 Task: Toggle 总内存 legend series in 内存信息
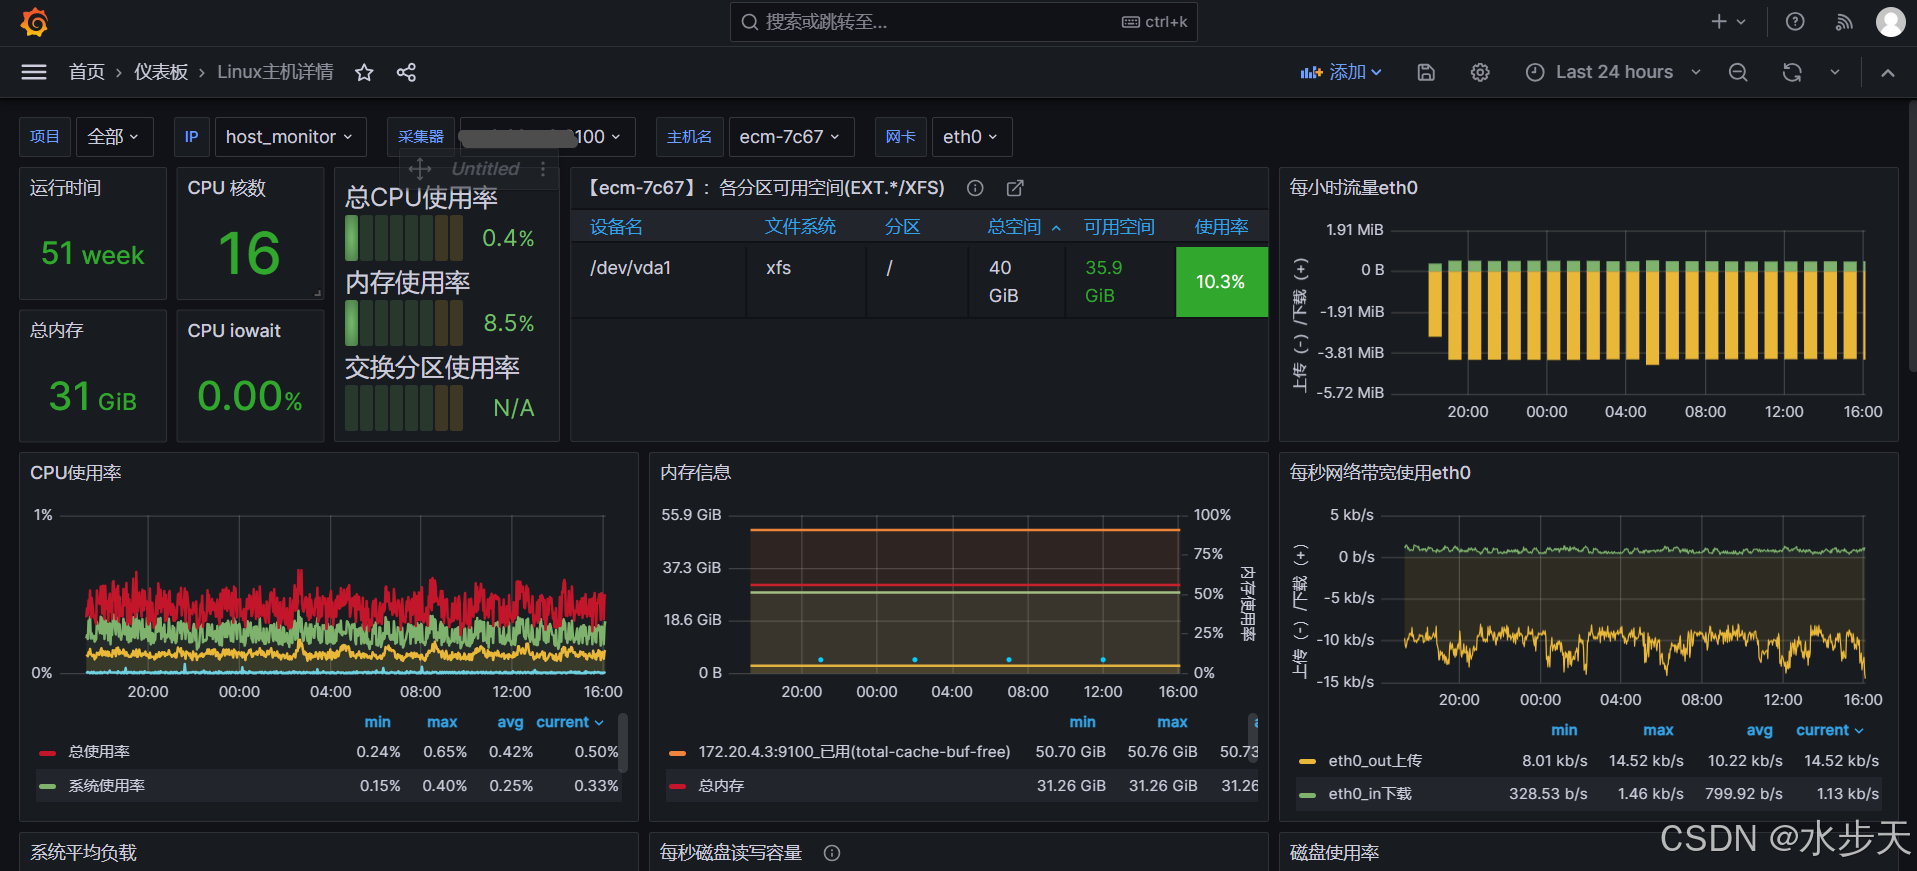click(721, 786)
